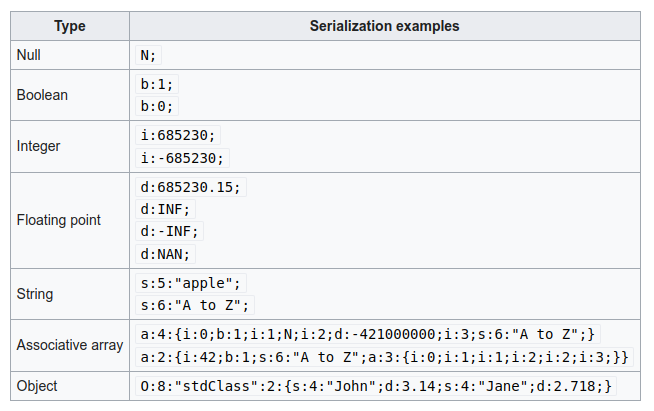
Task: Click the d:INF; code snippet
Action: pos(165,209)
